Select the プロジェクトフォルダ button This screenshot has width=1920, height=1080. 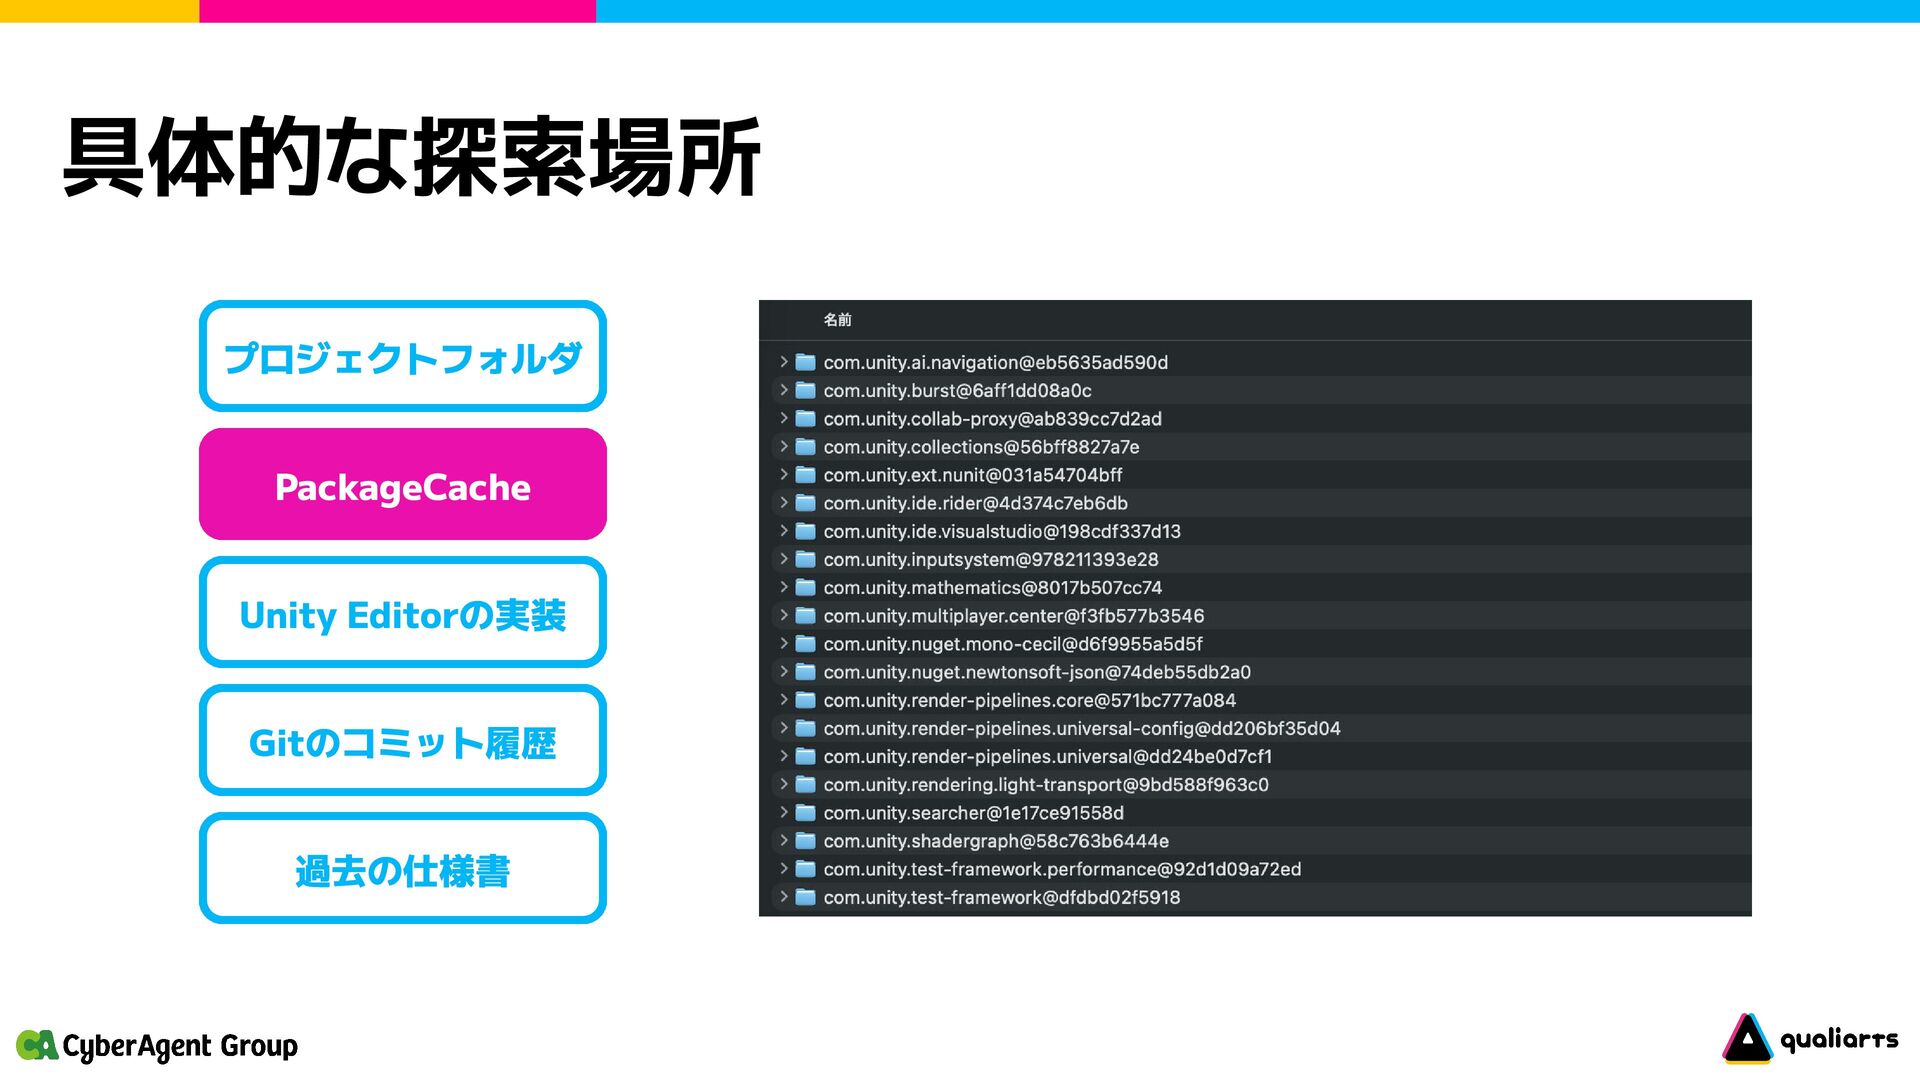pos(403,356)
